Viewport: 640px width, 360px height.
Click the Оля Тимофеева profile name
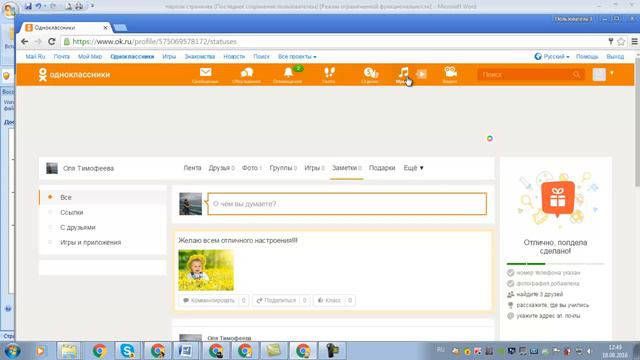(88, 168)
